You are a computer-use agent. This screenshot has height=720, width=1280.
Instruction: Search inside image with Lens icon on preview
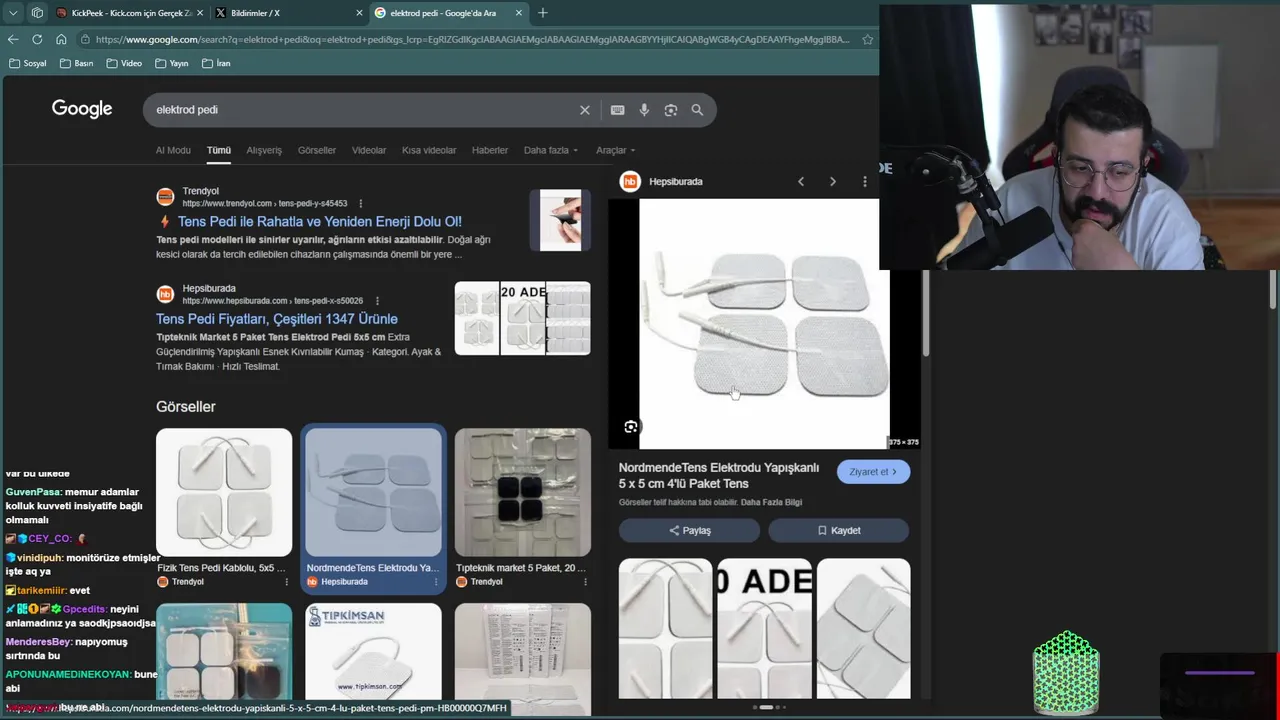[x=631, y=427]
